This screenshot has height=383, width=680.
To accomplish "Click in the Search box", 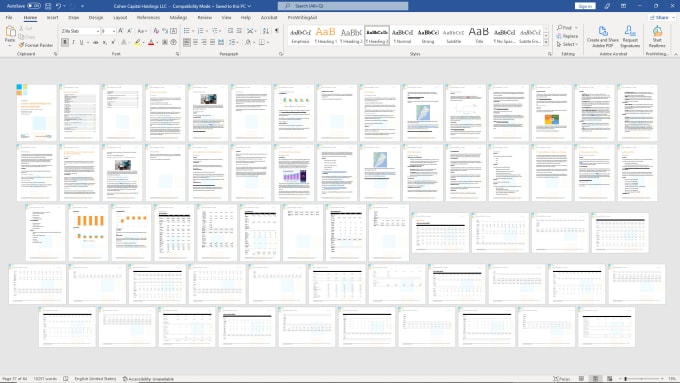I will (x=343, y=6).
